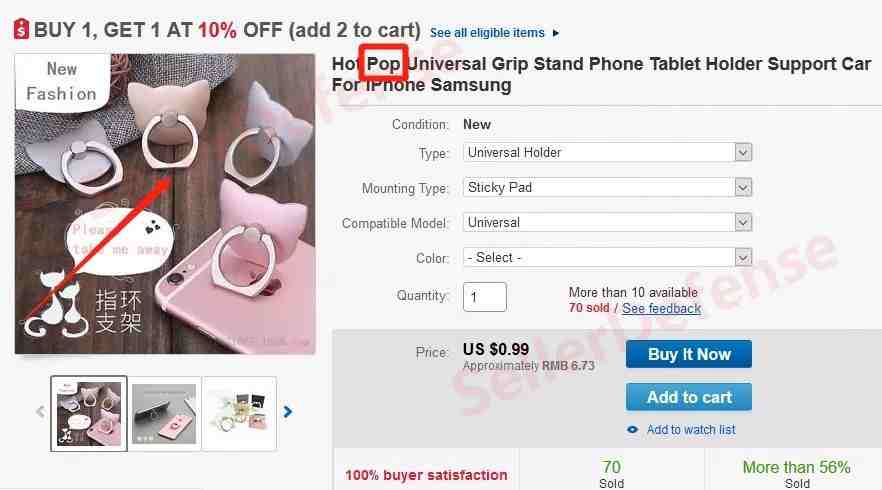The width and height of the screenshot is (882, 490).
Task: Open the See feedback link
Action: 662,308
